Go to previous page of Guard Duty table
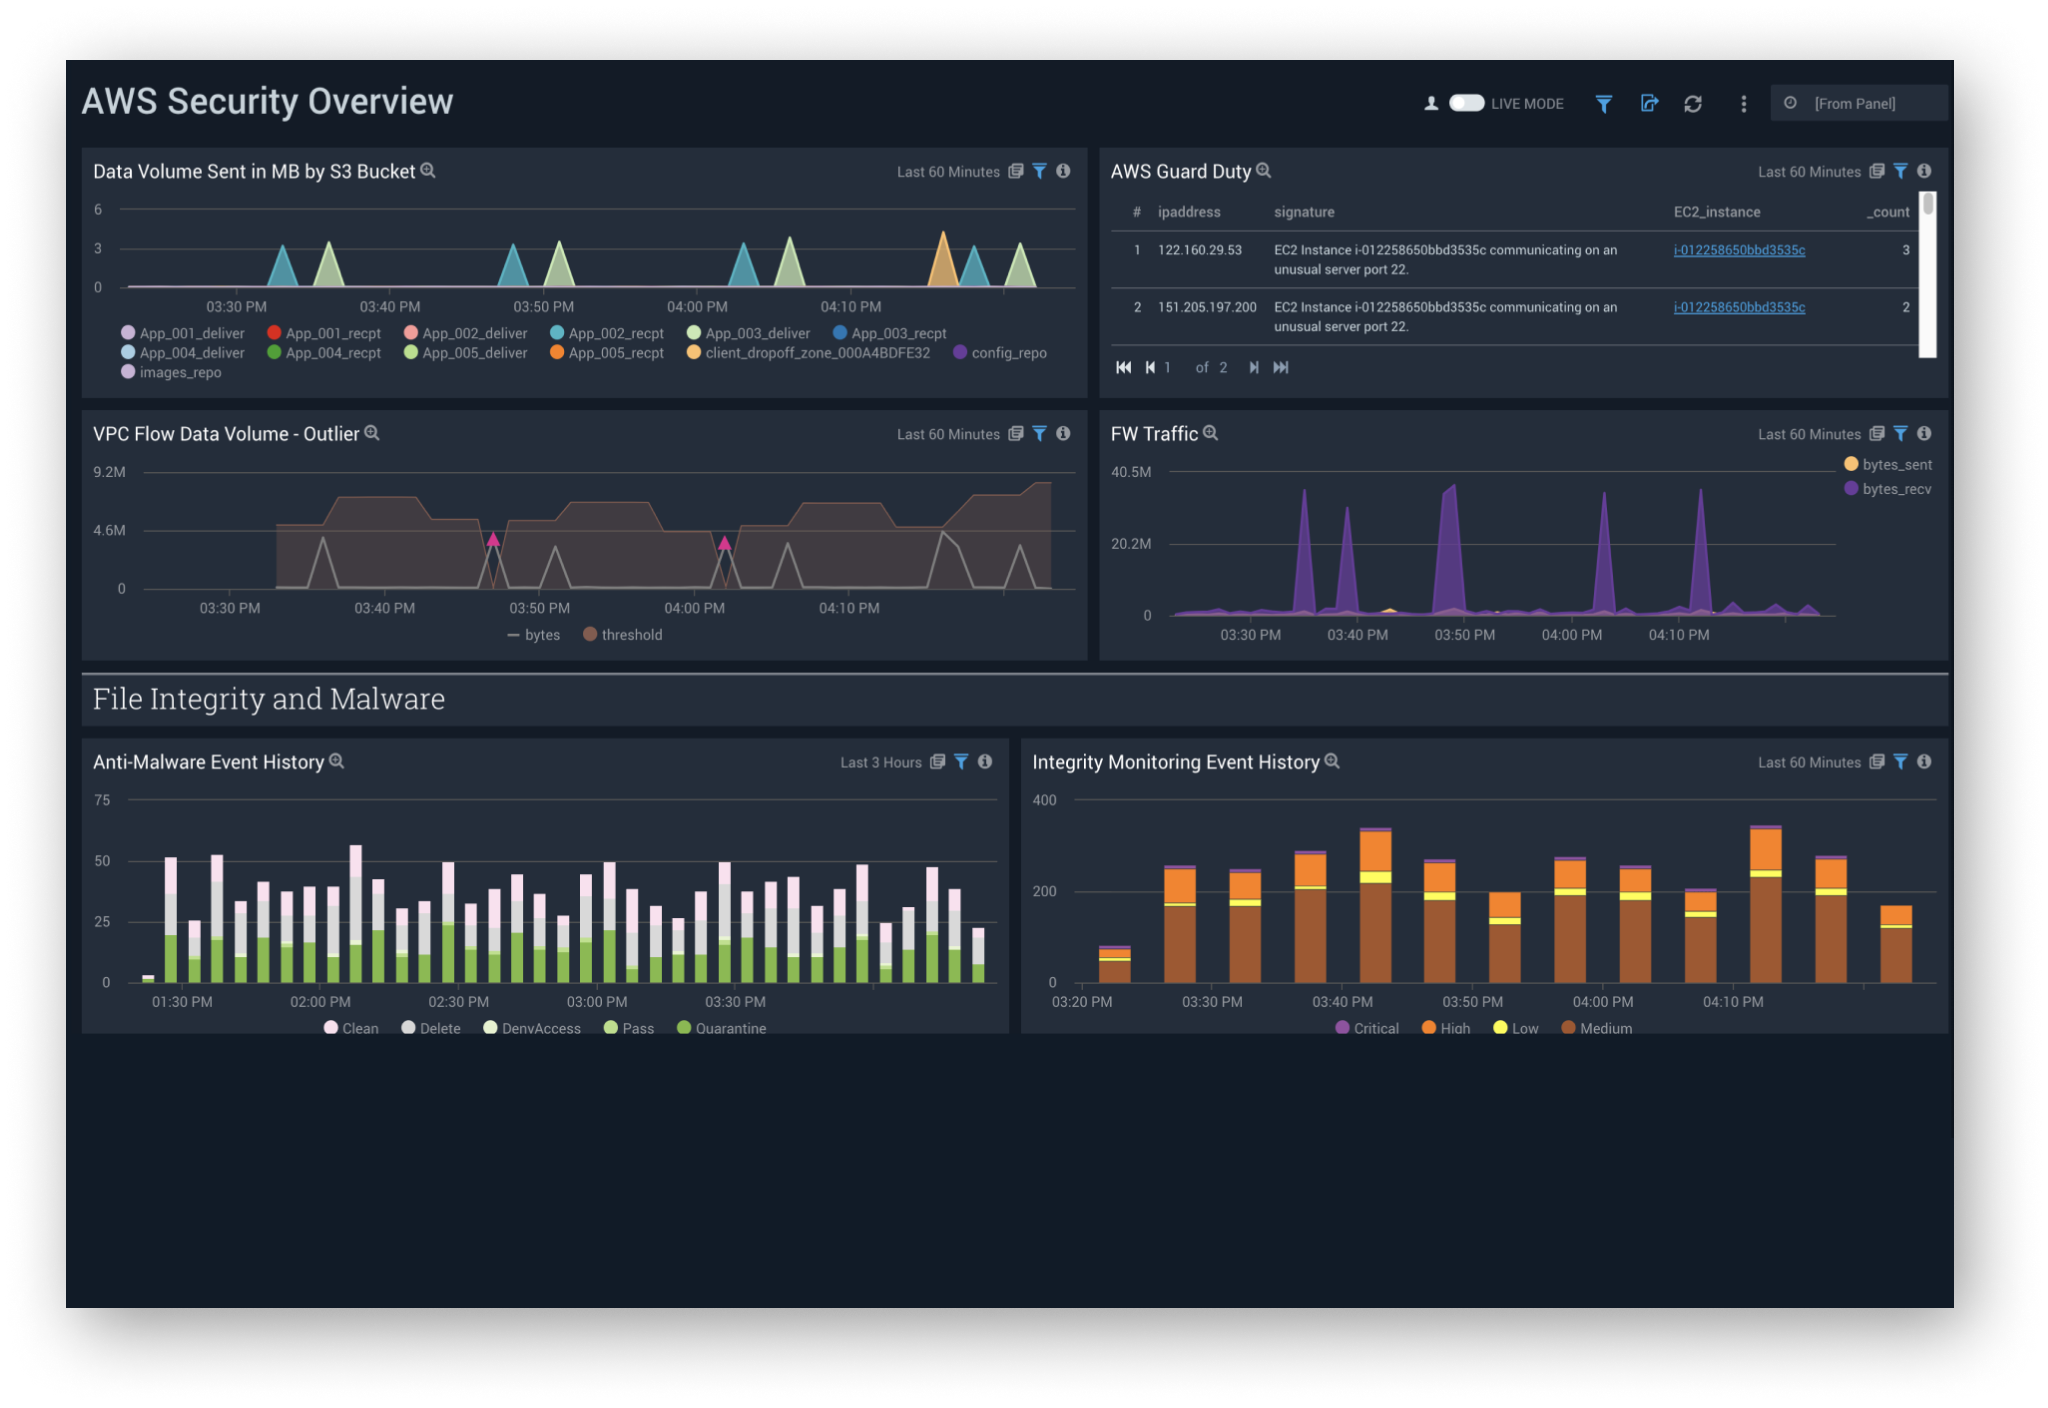The image size is (2048, 1408). [1150, 367]
